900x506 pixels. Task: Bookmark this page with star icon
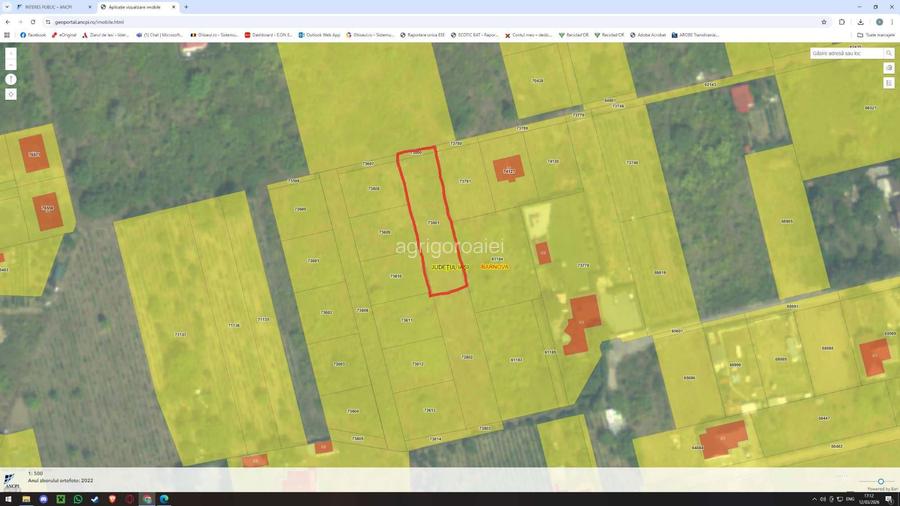click(x=824, y=21)
